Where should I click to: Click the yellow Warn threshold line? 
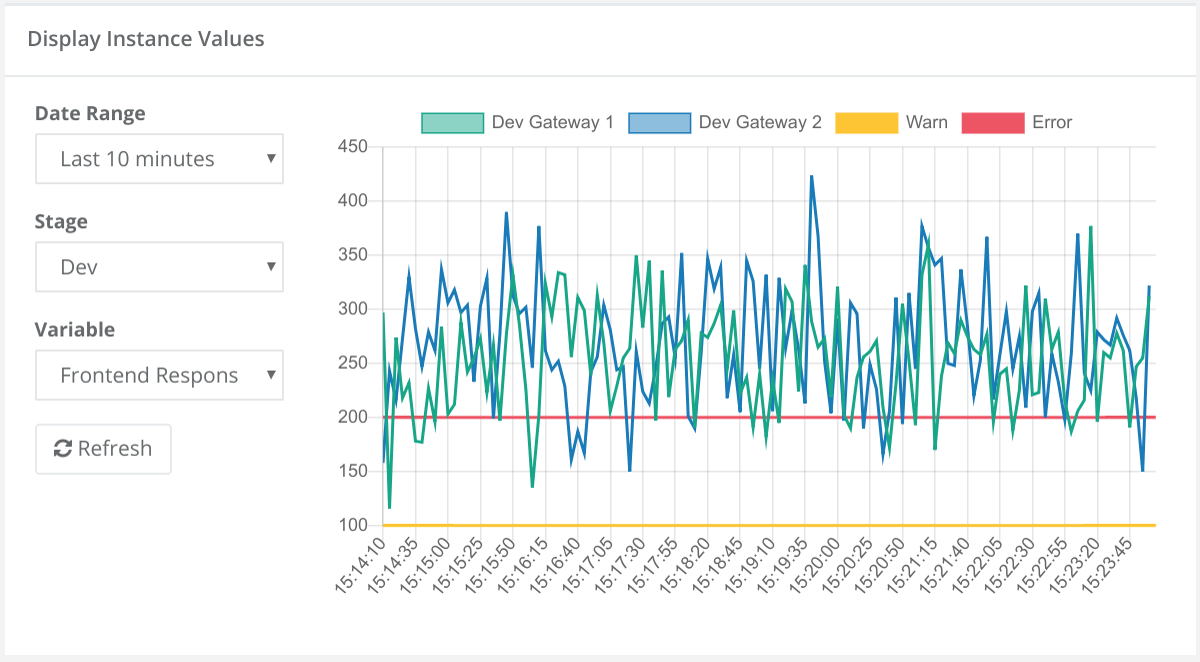click(700, 525)
